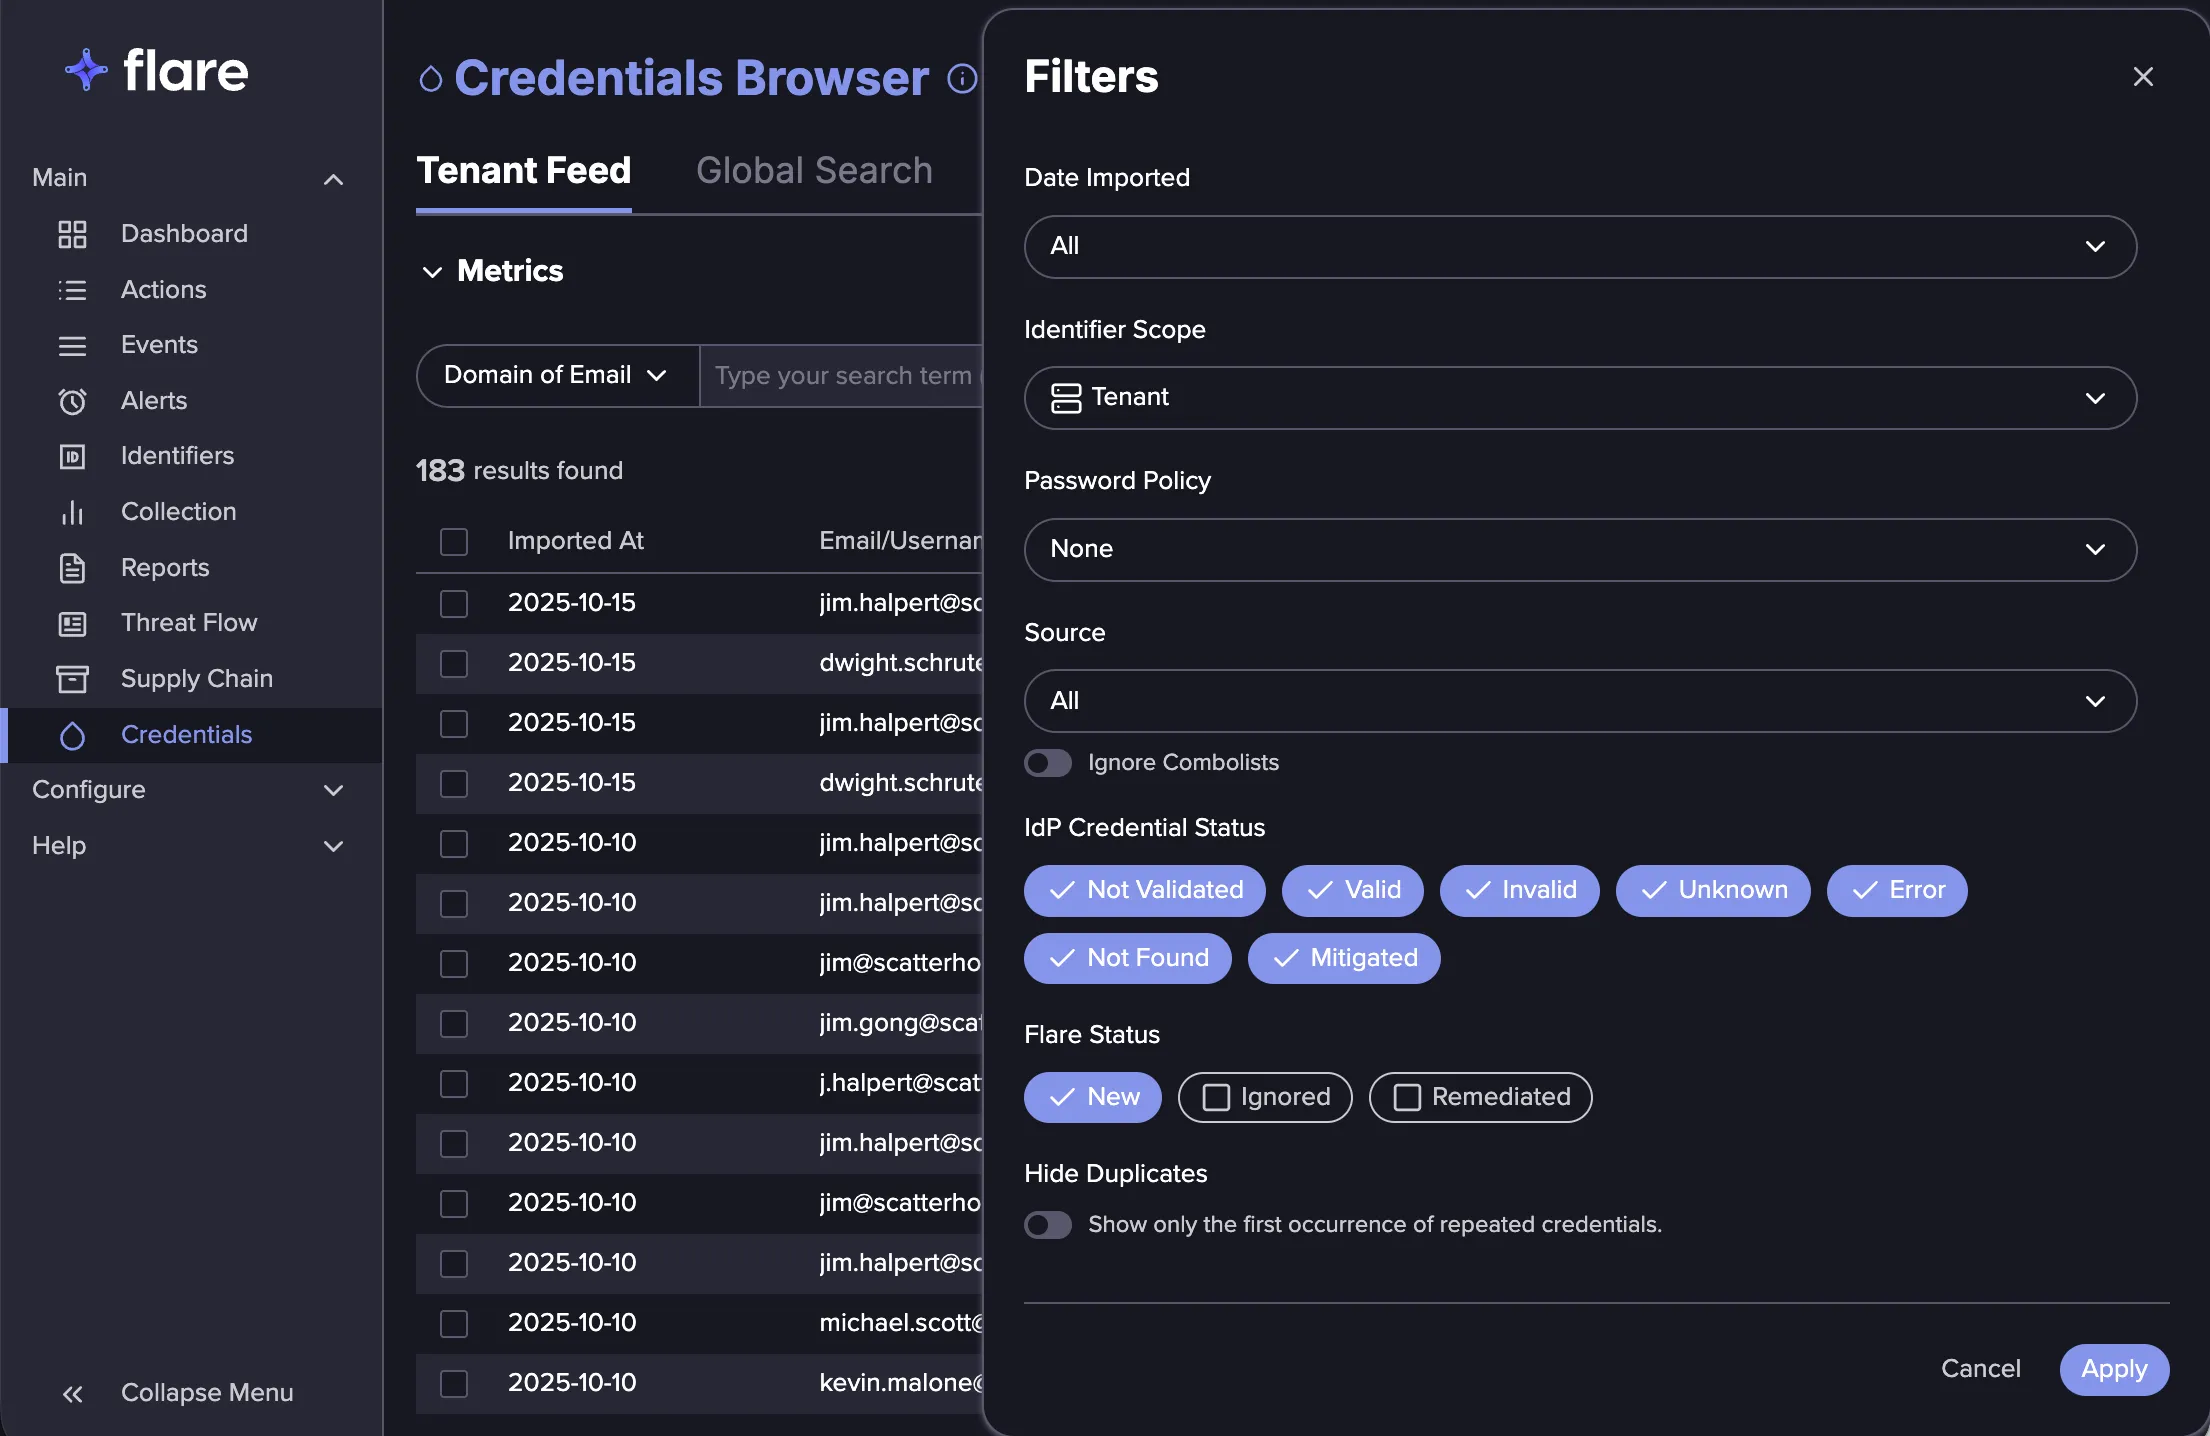Open the Date Imported dropdown
The image size is (2210, 1436).
click(1580, 246)
